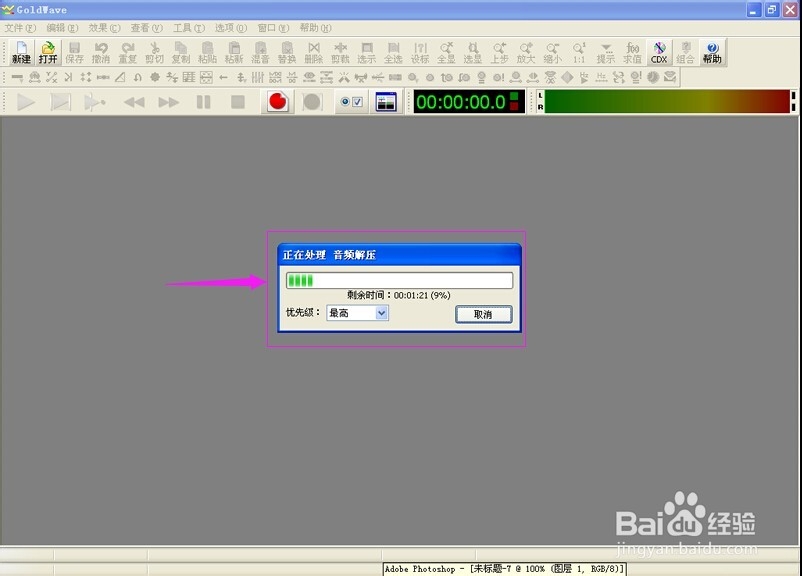Screen dimensions: 802x576
Task: Click the 缩小 (Zoom out) icon
Action: 553,53
